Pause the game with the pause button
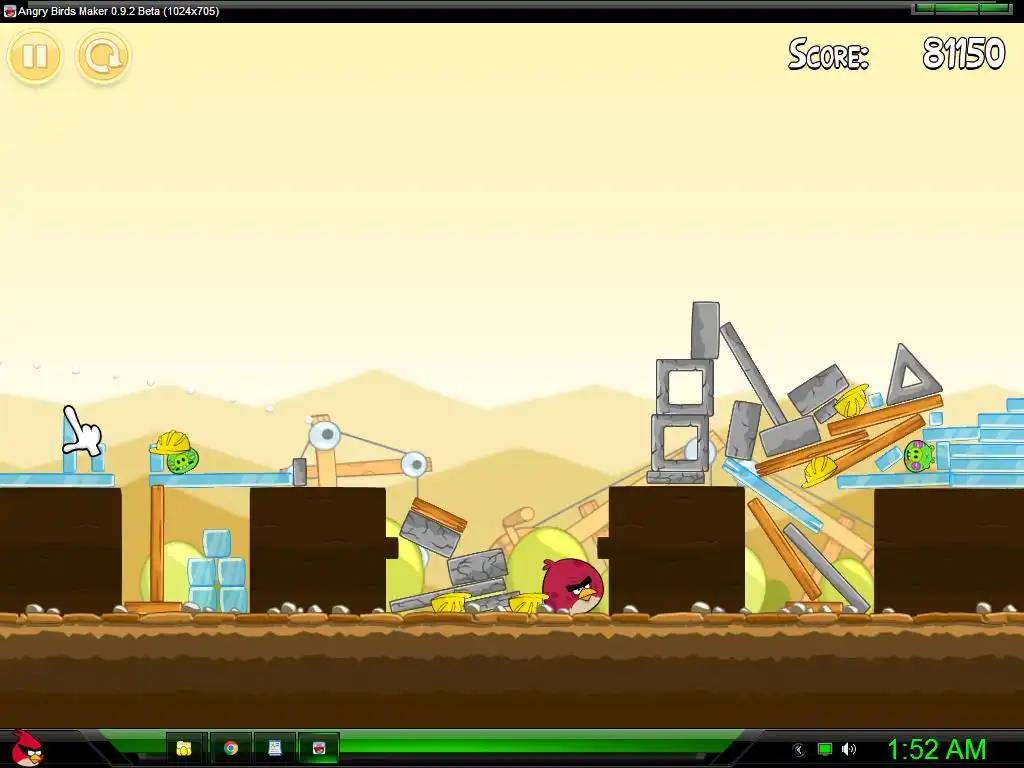 coord(35,57)
